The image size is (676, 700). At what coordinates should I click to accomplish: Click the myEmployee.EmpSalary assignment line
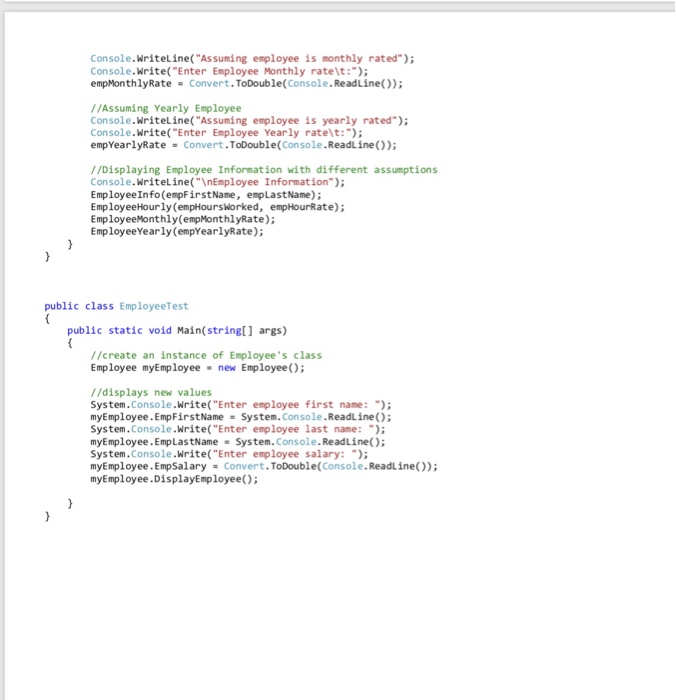(264, 466)
